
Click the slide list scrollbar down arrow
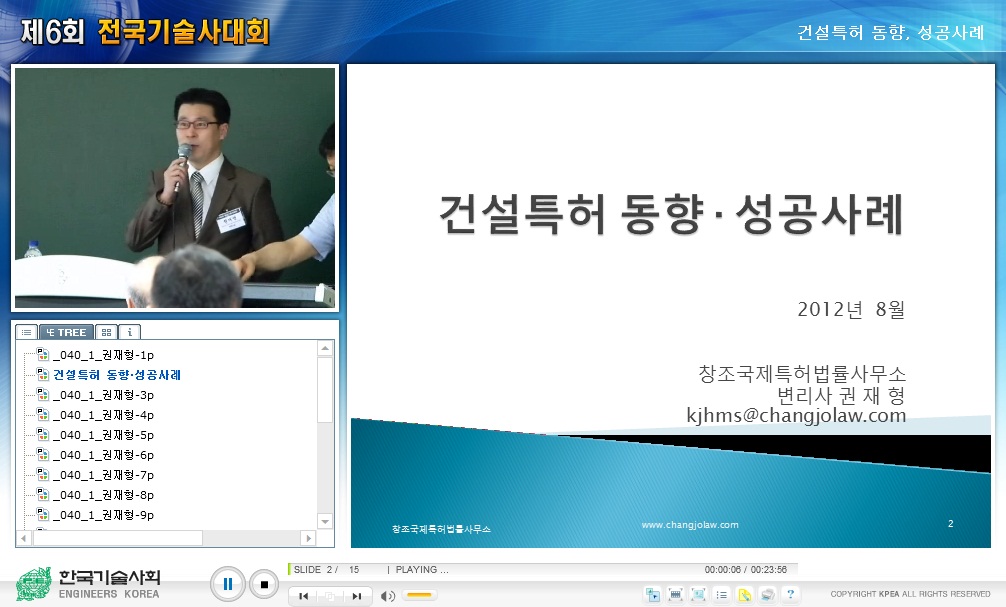(x=324, y=521)
